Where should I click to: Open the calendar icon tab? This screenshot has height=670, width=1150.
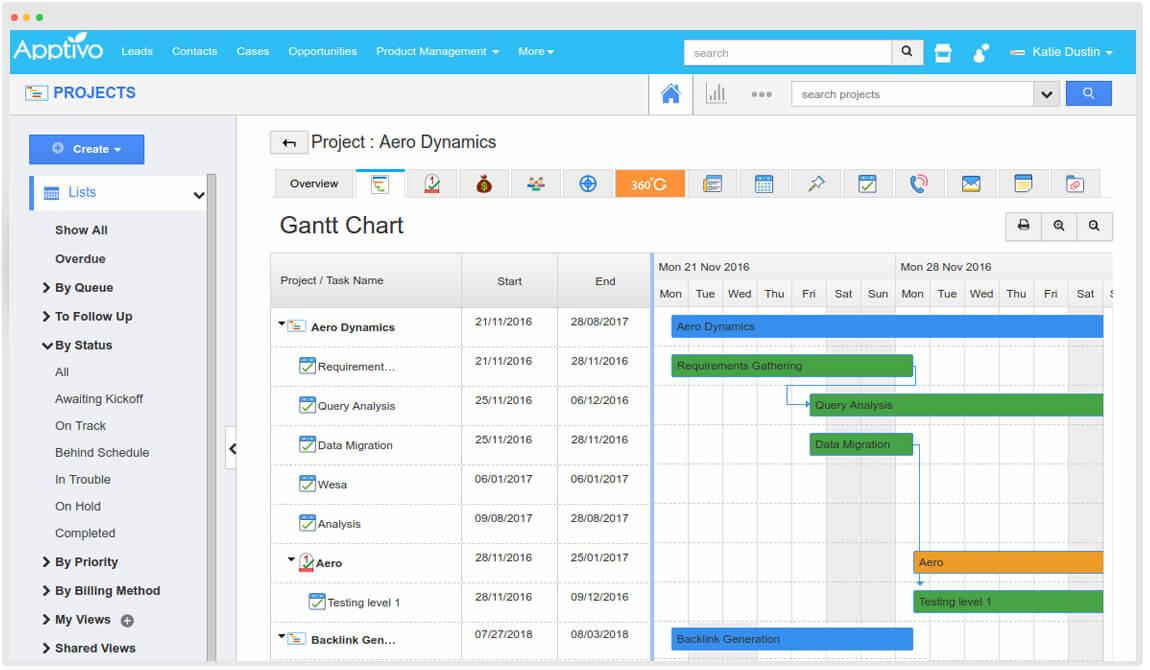763,183
